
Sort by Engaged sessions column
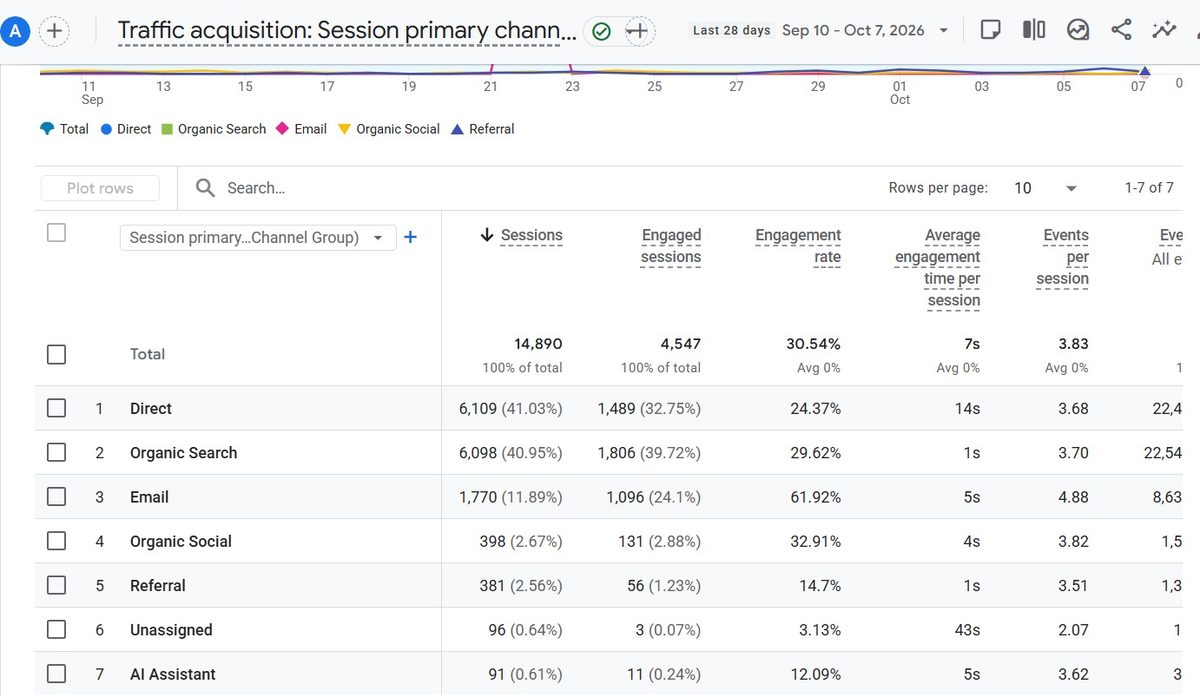[671, 246]
